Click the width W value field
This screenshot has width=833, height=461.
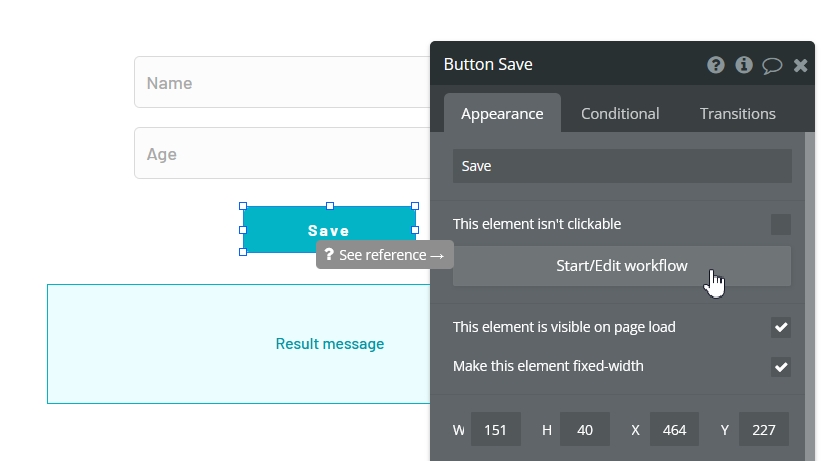pos(495,430)
